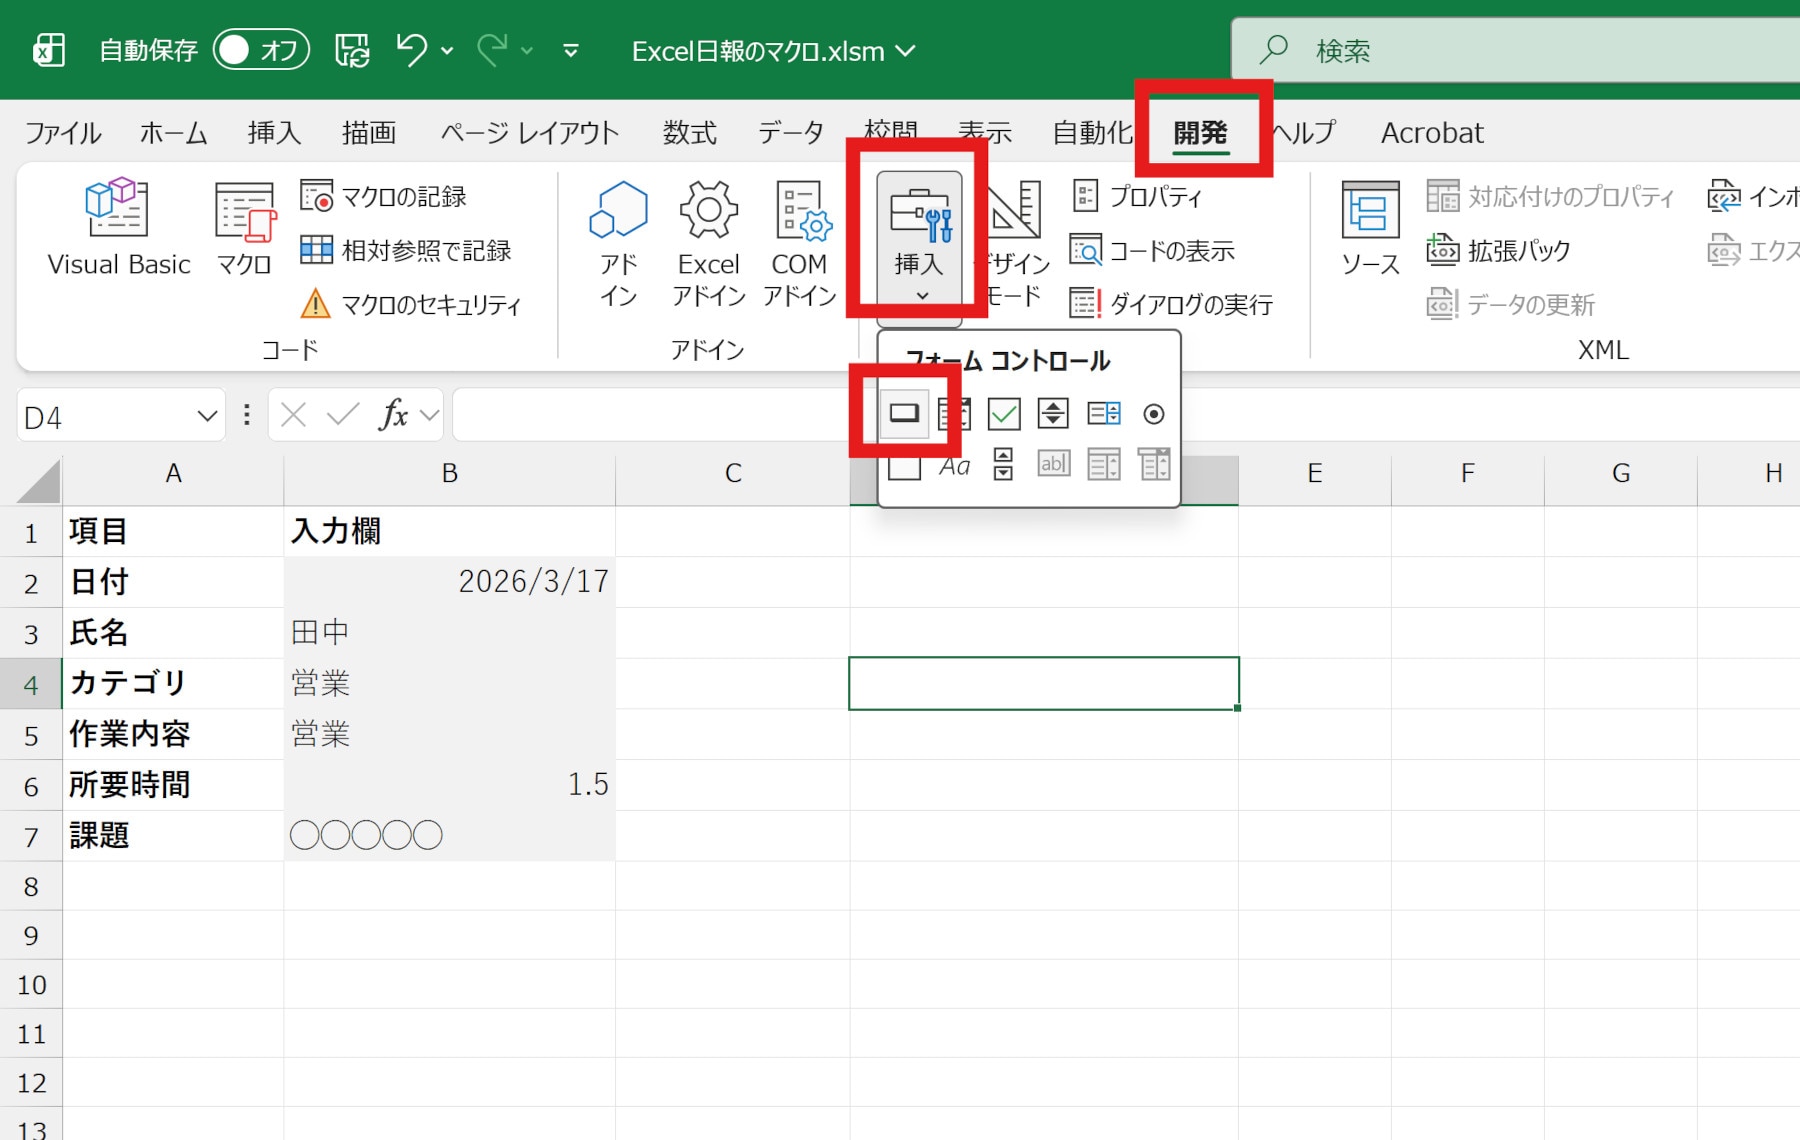Select the check box form control
This screenshot has width=1800, height=1140.
pos(1003,413)
